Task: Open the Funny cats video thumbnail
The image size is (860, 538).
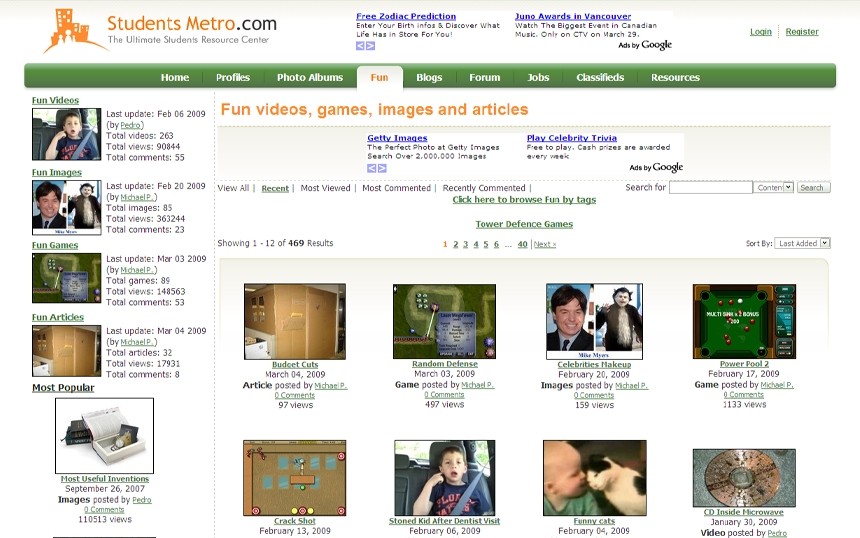Action: pos(594,478)
